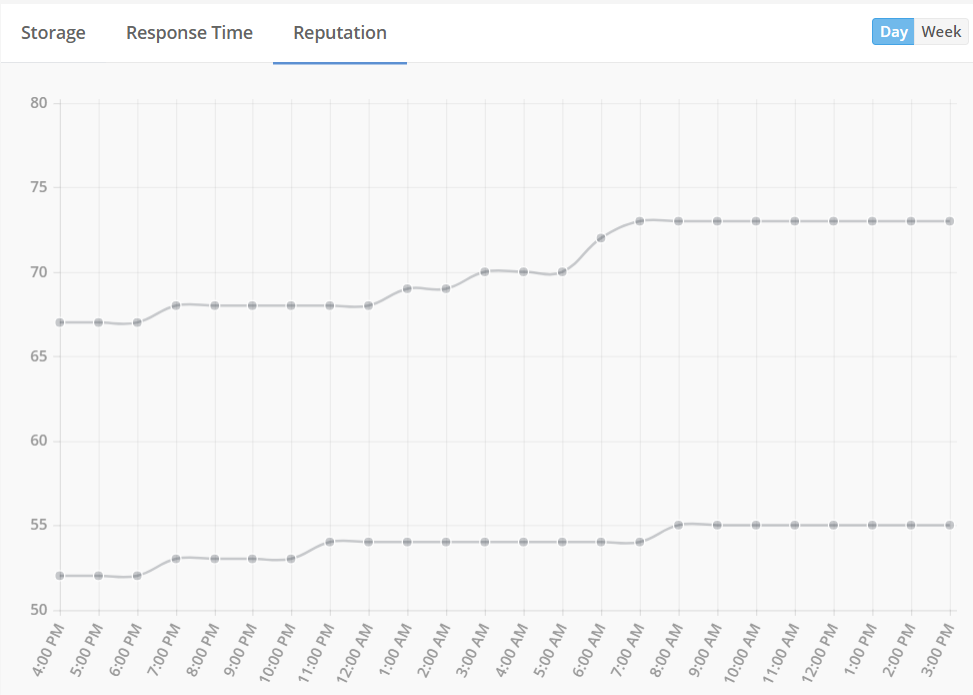This screenshot has height=695, width=973.
Task: Select upper line data point at 1:00 AM
Action: point(407,288)
